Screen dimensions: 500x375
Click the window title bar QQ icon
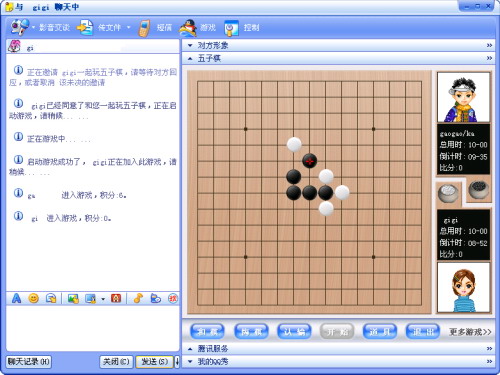tap(9, 7)
